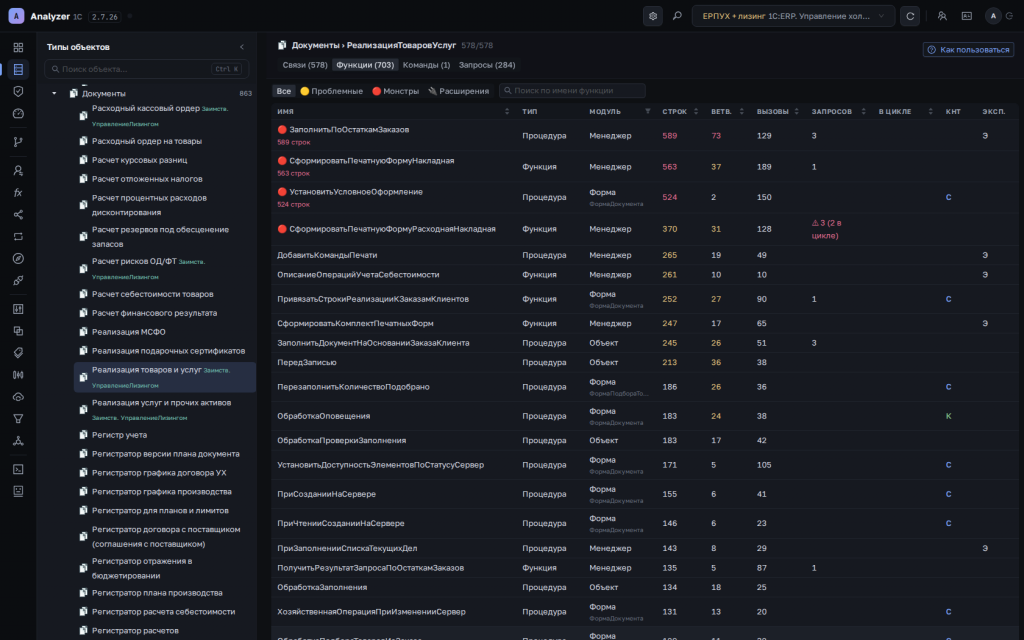Switch to the 'Связи (578)' tab
The height and width of the screenshot is (640, 1024).
pyautogui.click(x=305, y=65)
